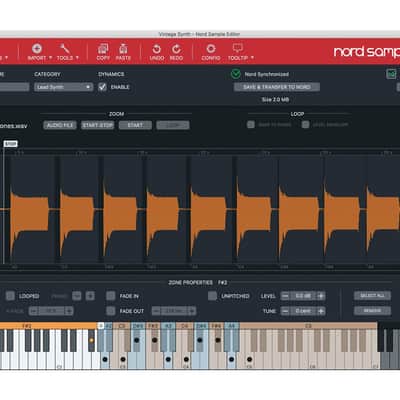400x400 pixels.
Task: Open the Tools wrench icon
Action: pyautogui.click(x=65, y=48)
